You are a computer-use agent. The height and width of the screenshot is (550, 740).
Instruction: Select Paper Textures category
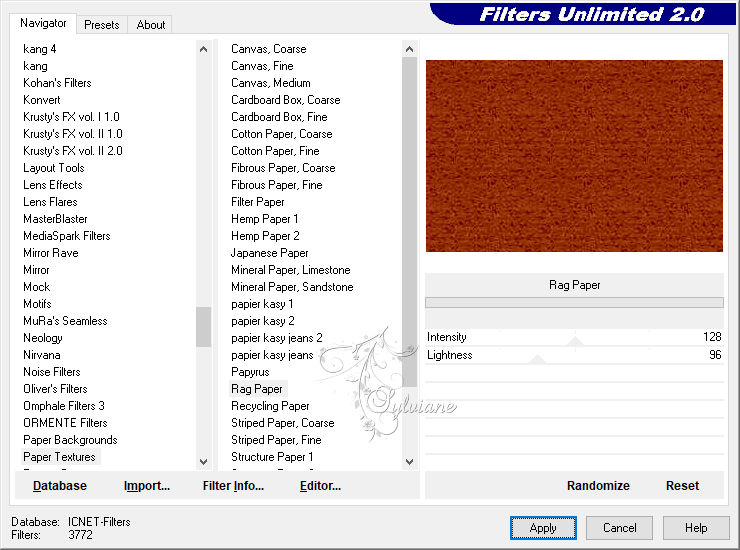pyautogui.click(x=59, y=457)
